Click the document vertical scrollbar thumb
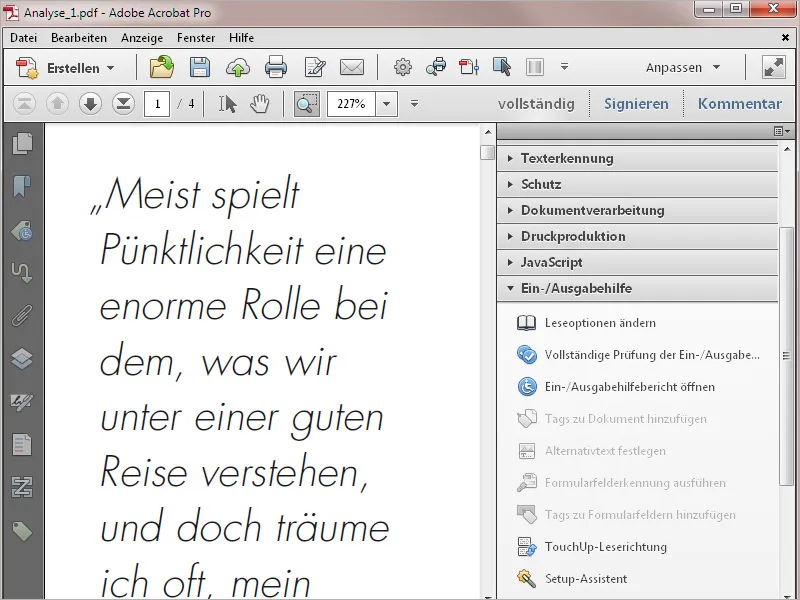 [x=488, y=152]
